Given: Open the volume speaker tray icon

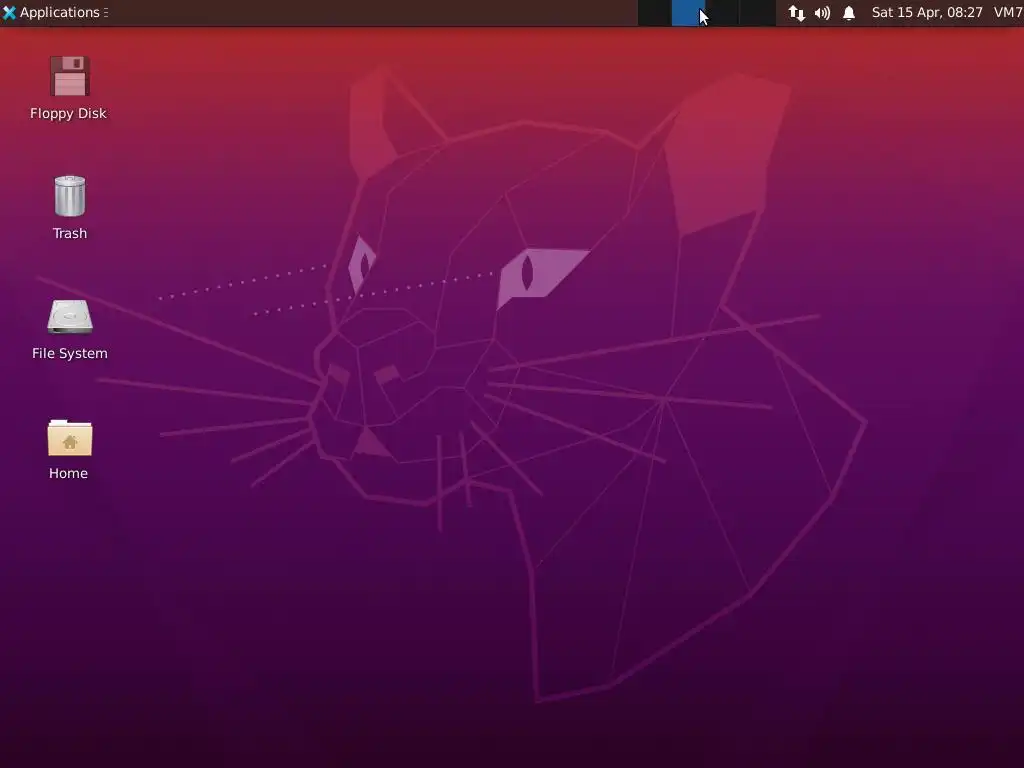Looking at the screenshot, I should pyautogui.click(x=822, y=13).
